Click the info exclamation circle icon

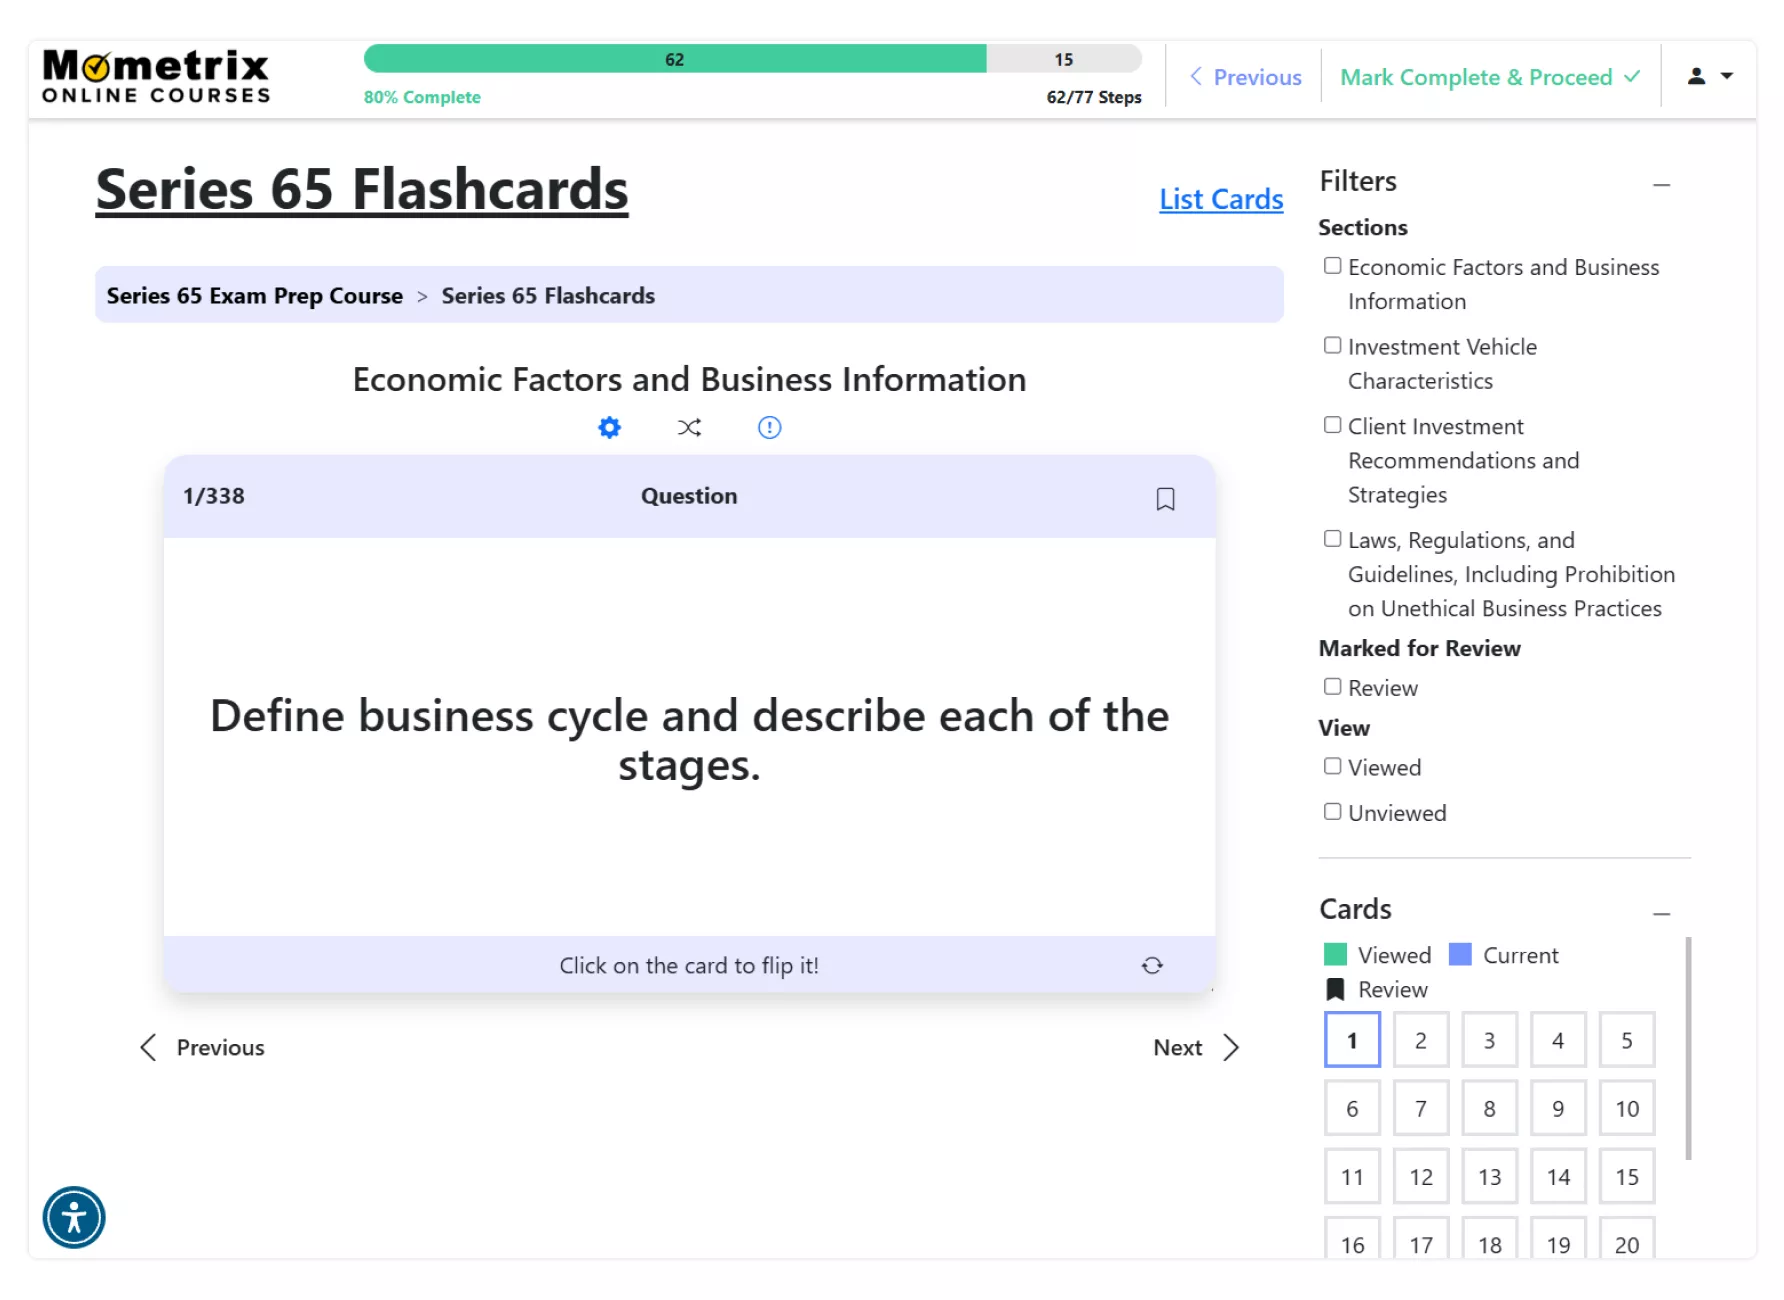coord(769,428)
